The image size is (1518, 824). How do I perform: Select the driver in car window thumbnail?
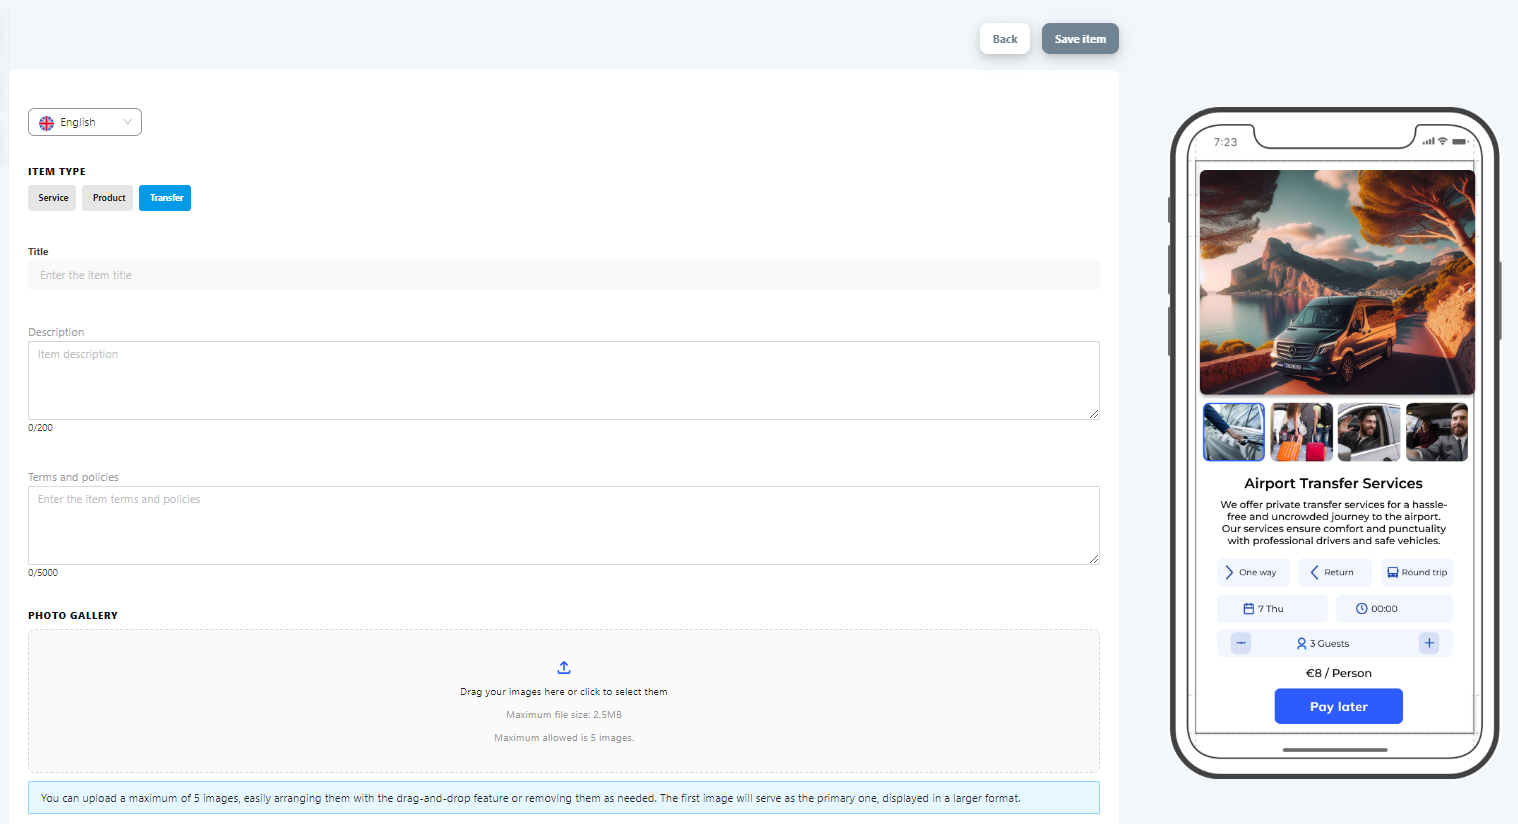1369,432
